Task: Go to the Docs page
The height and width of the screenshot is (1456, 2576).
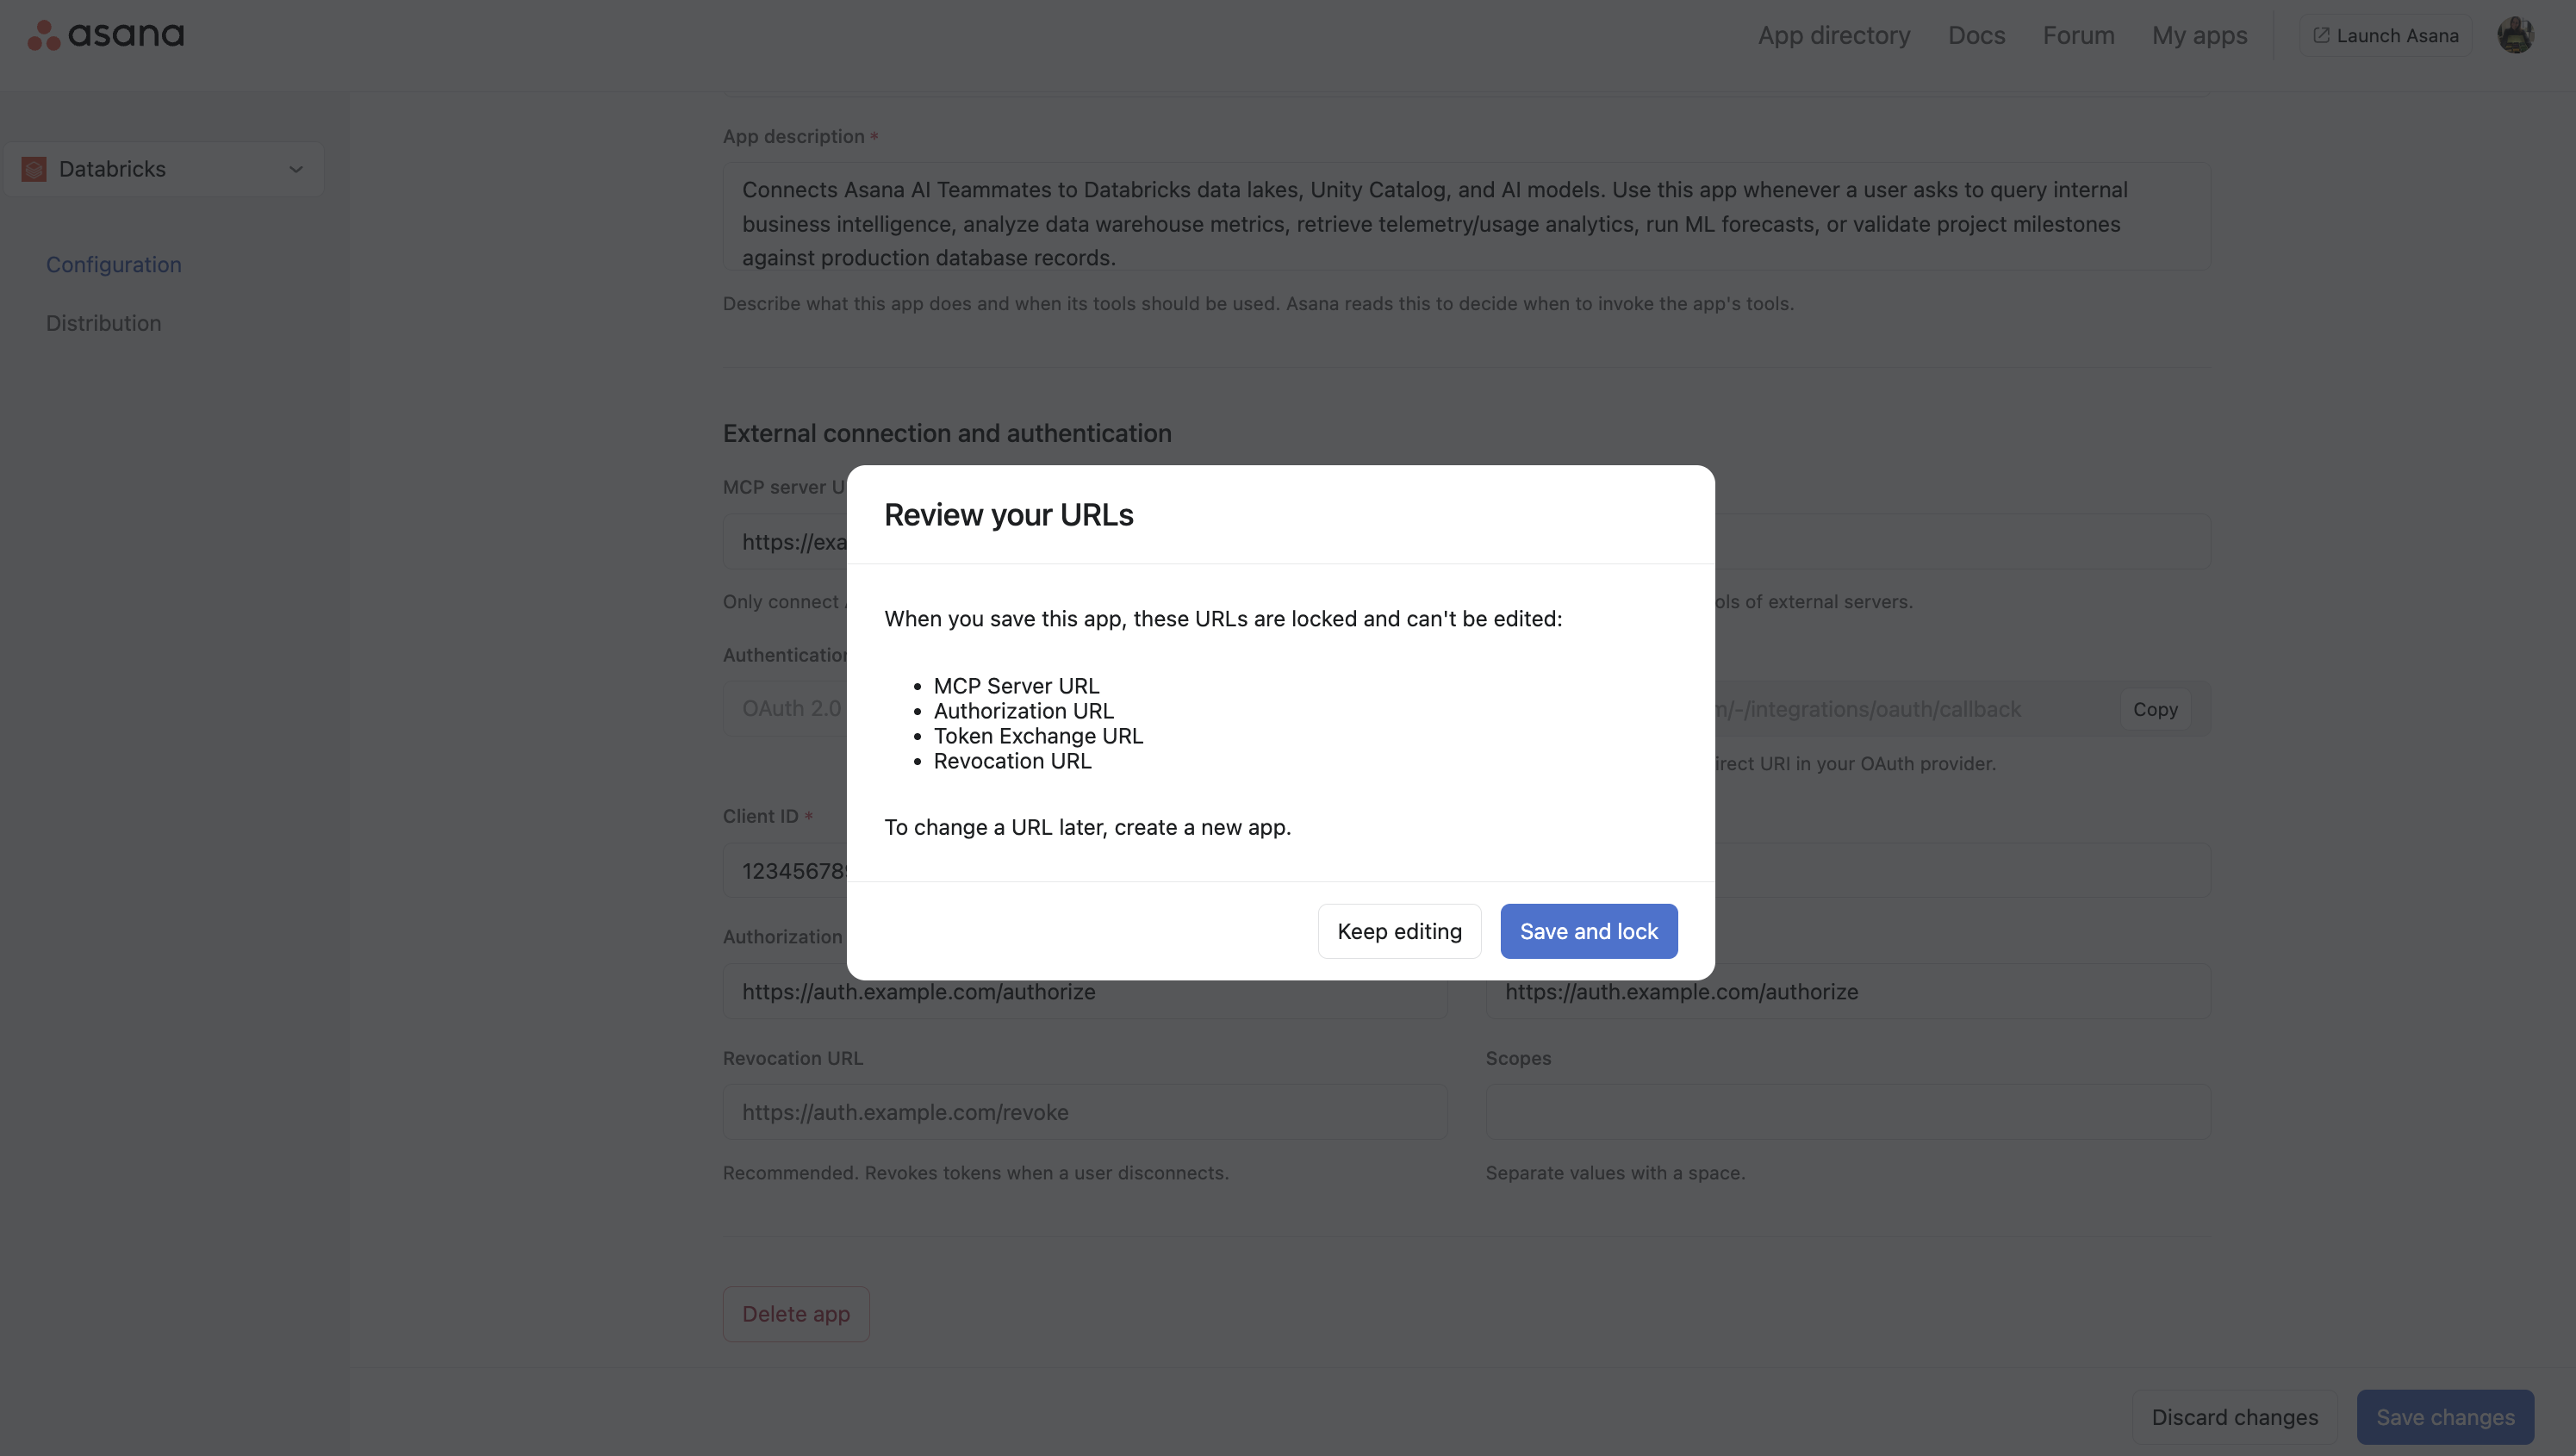Action: click(x=1976, y=35)
